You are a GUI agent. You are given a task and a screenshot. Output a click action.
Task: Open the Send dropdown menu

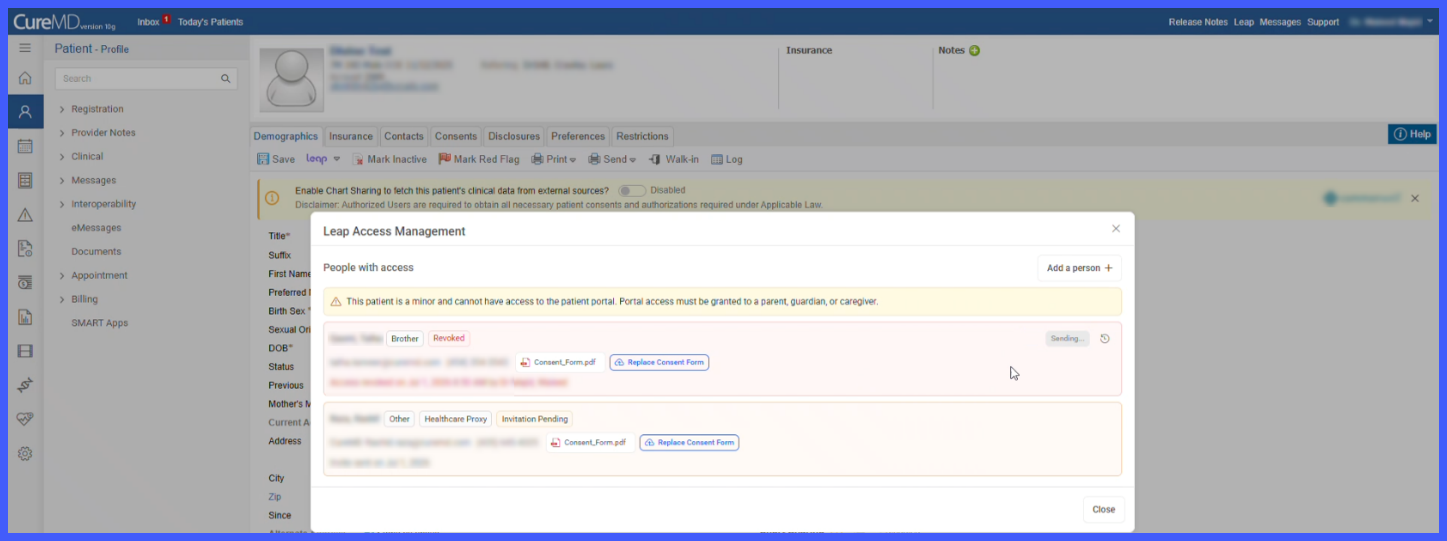612,159
